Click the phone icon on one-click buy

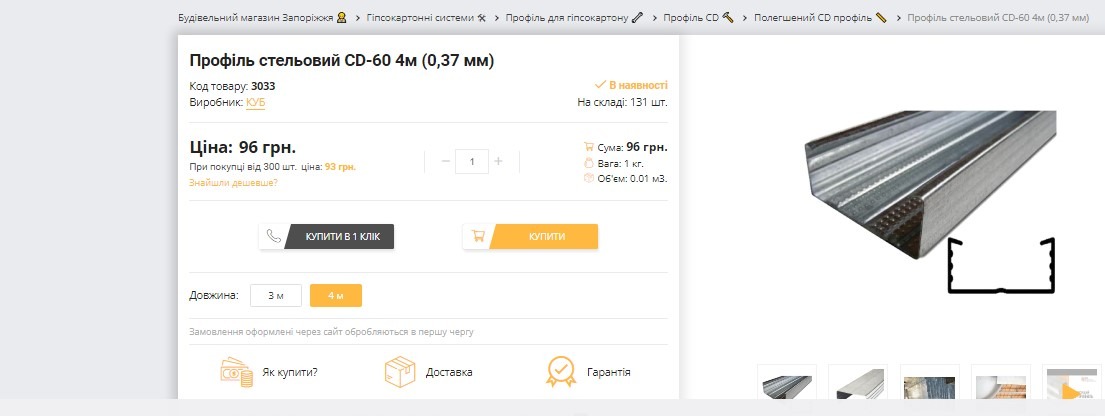pos(273,237)
